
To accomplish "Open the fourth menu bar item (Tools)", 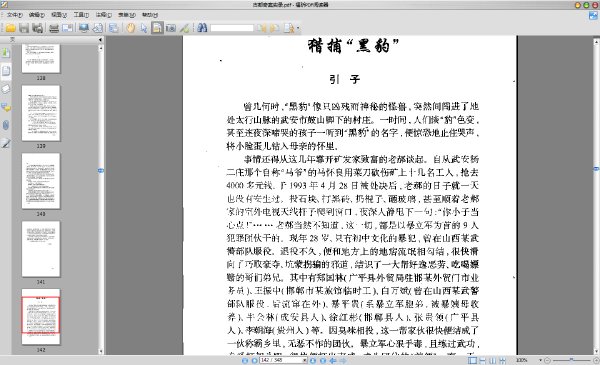I will (81, 15).
